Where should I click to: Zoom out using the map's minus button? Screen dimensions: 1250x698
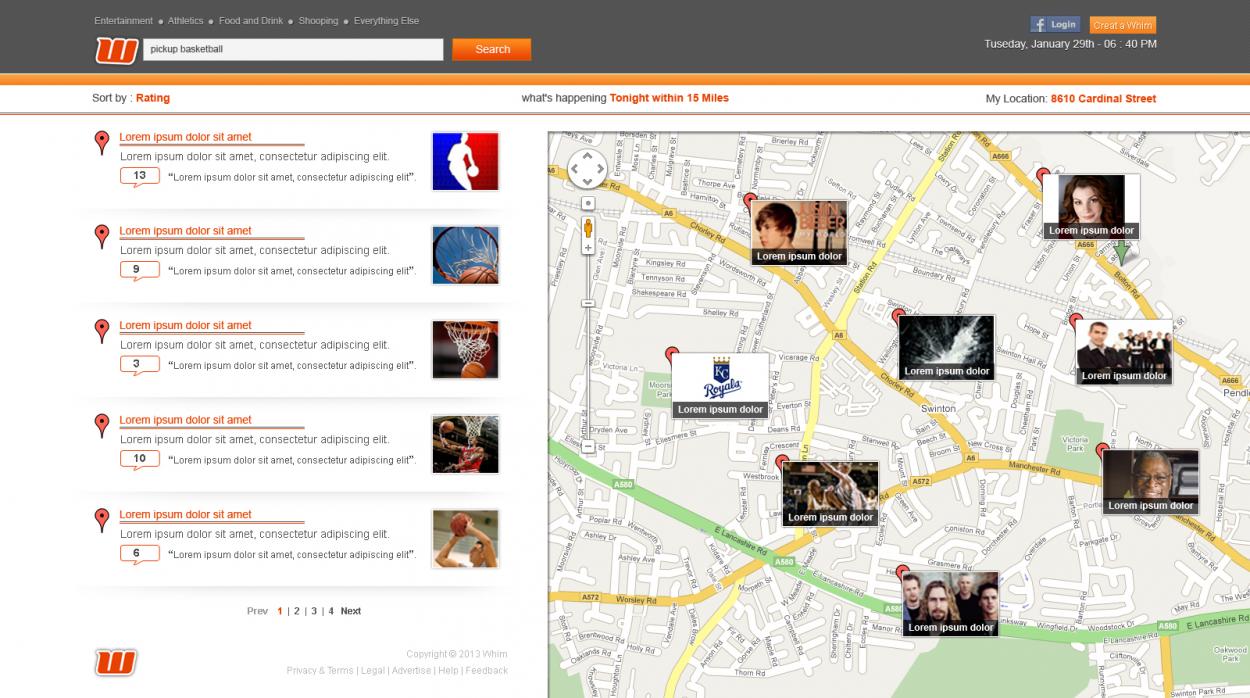[589, 448]
